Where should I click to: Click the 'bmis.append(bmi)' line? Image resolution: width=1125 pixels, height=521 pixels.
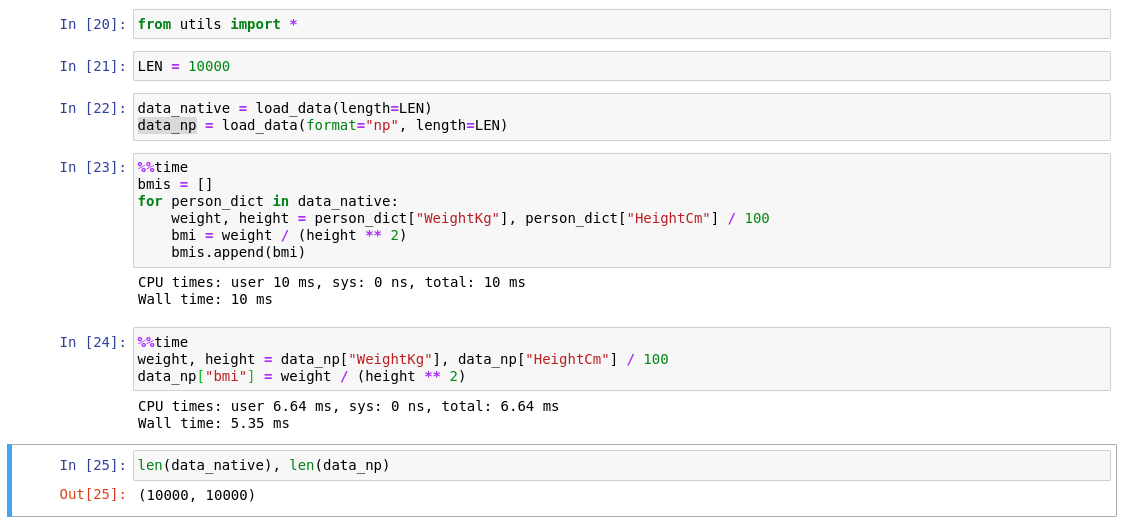click(238, 252)
